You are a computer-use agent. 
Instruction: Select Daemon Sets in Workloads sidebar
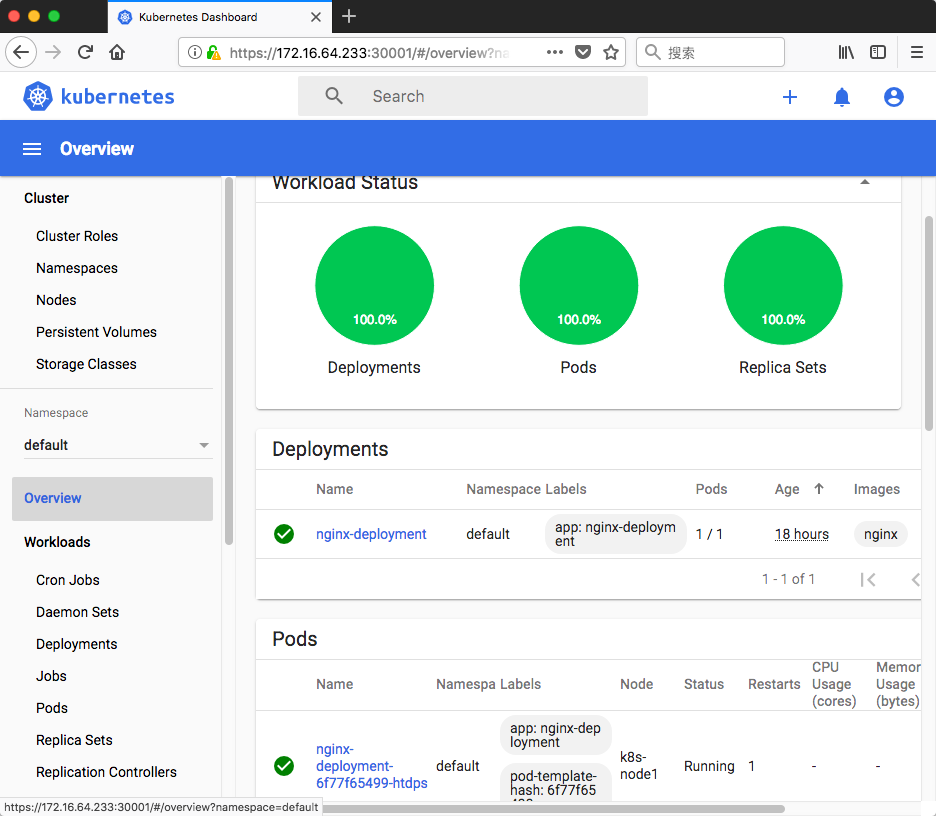pos(77,612)
